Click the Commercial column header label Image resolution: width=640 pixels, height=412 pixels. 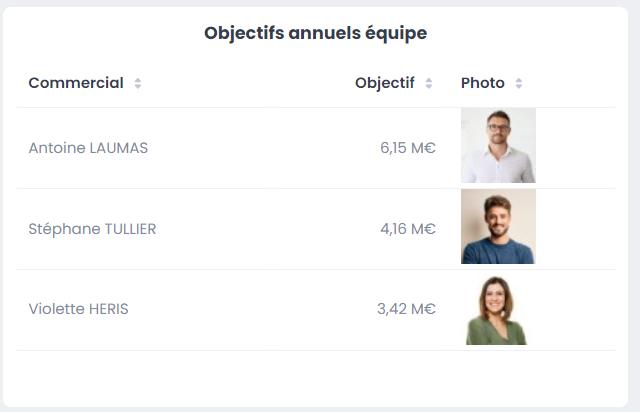click(x=76, y=83)
